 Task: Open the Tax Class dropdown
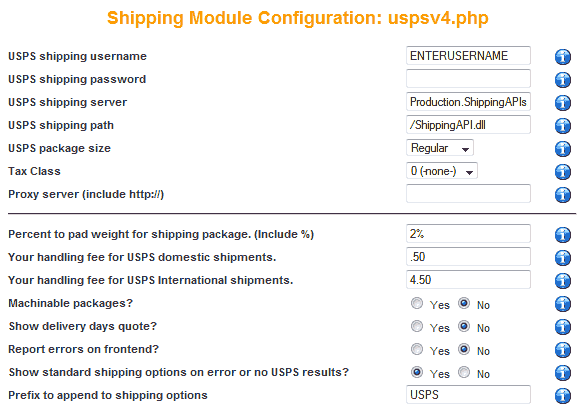442,171
